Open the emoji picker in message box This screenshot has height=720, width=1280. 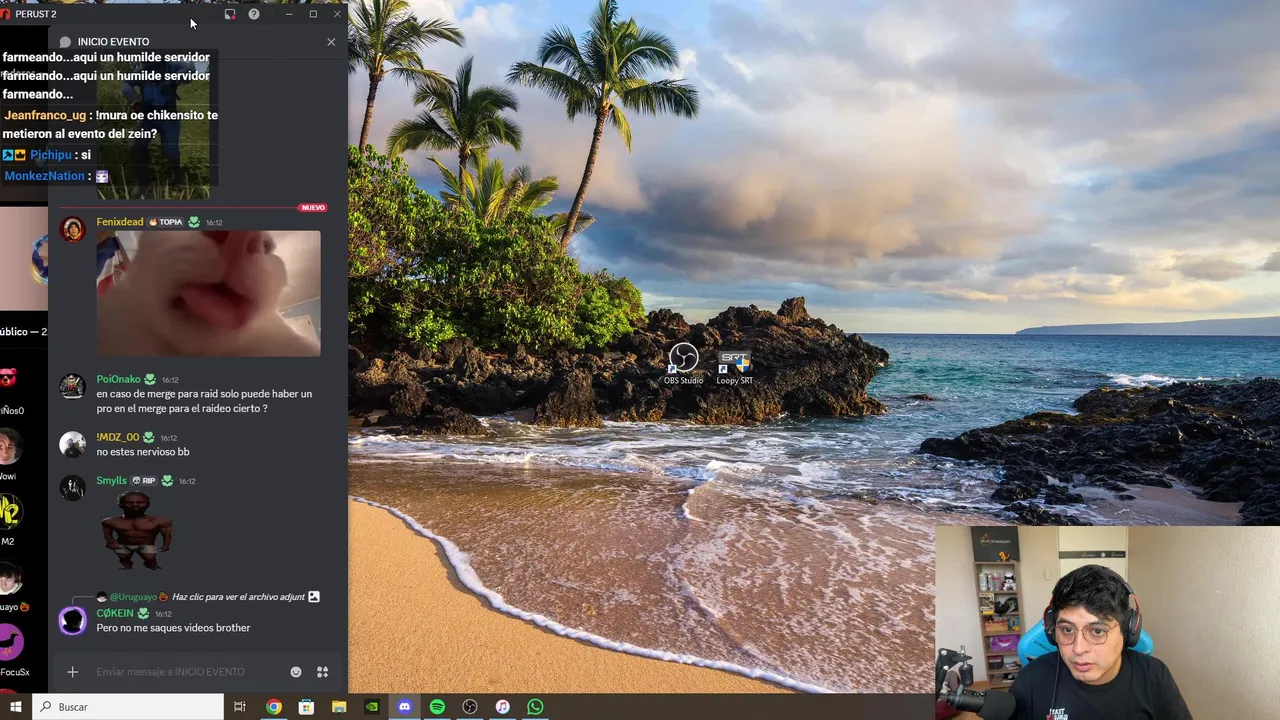pyautogui.click(x=296, y=672)
